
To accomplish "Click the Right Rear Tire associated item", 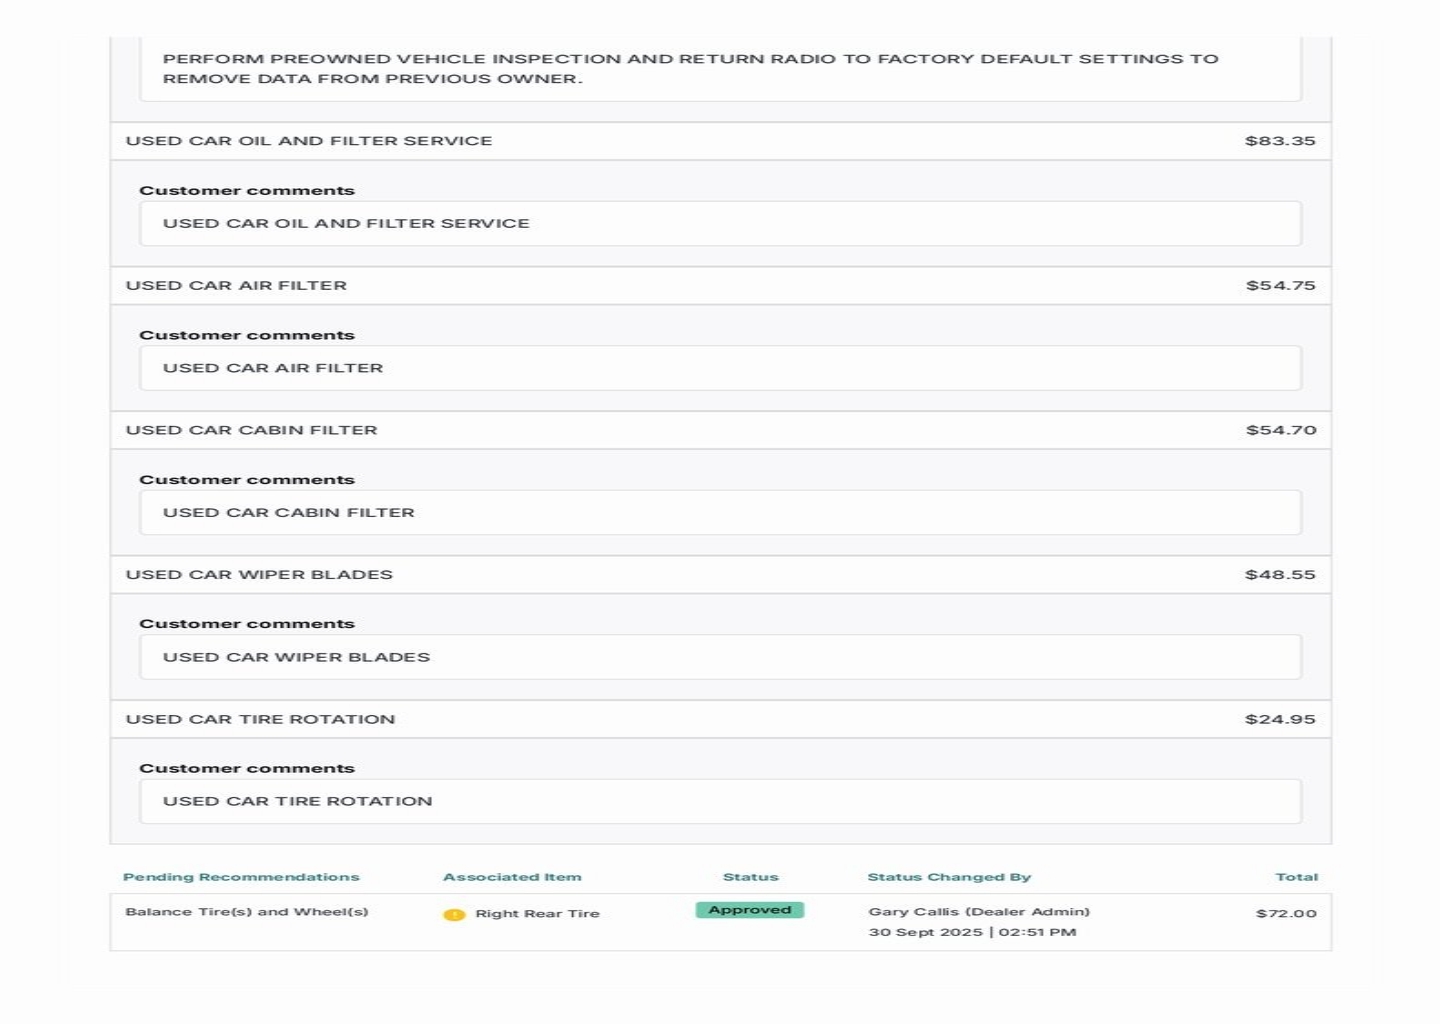I will (537, 914).
